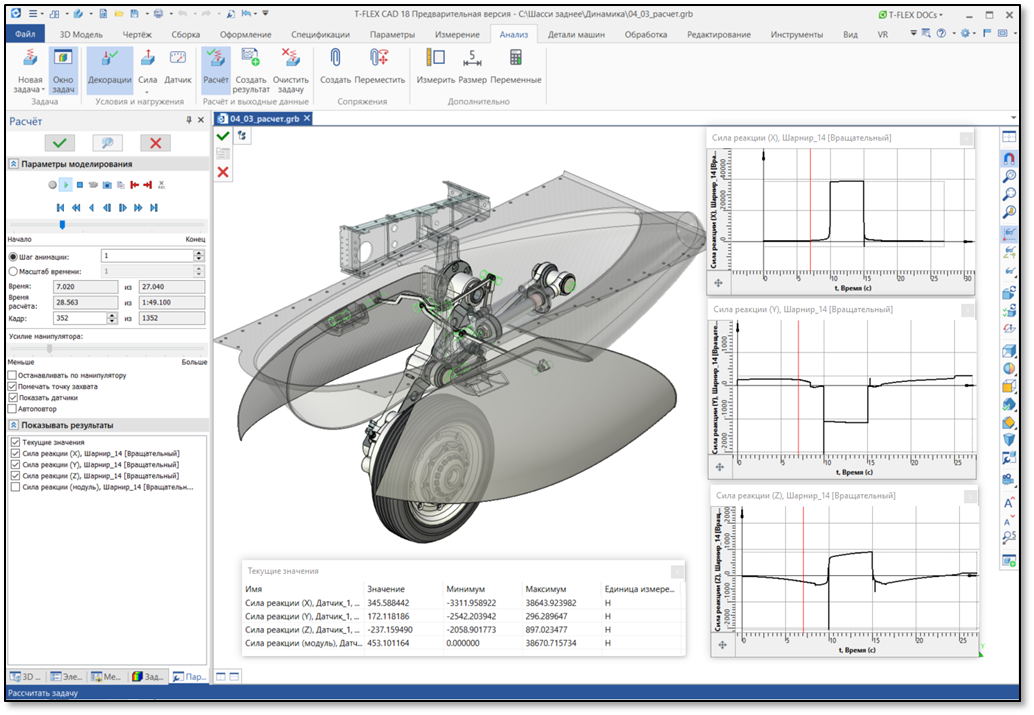1034x715 pixels.
Task: Check Останавливать по манипулятору option
Action: (x=12, y=375)
